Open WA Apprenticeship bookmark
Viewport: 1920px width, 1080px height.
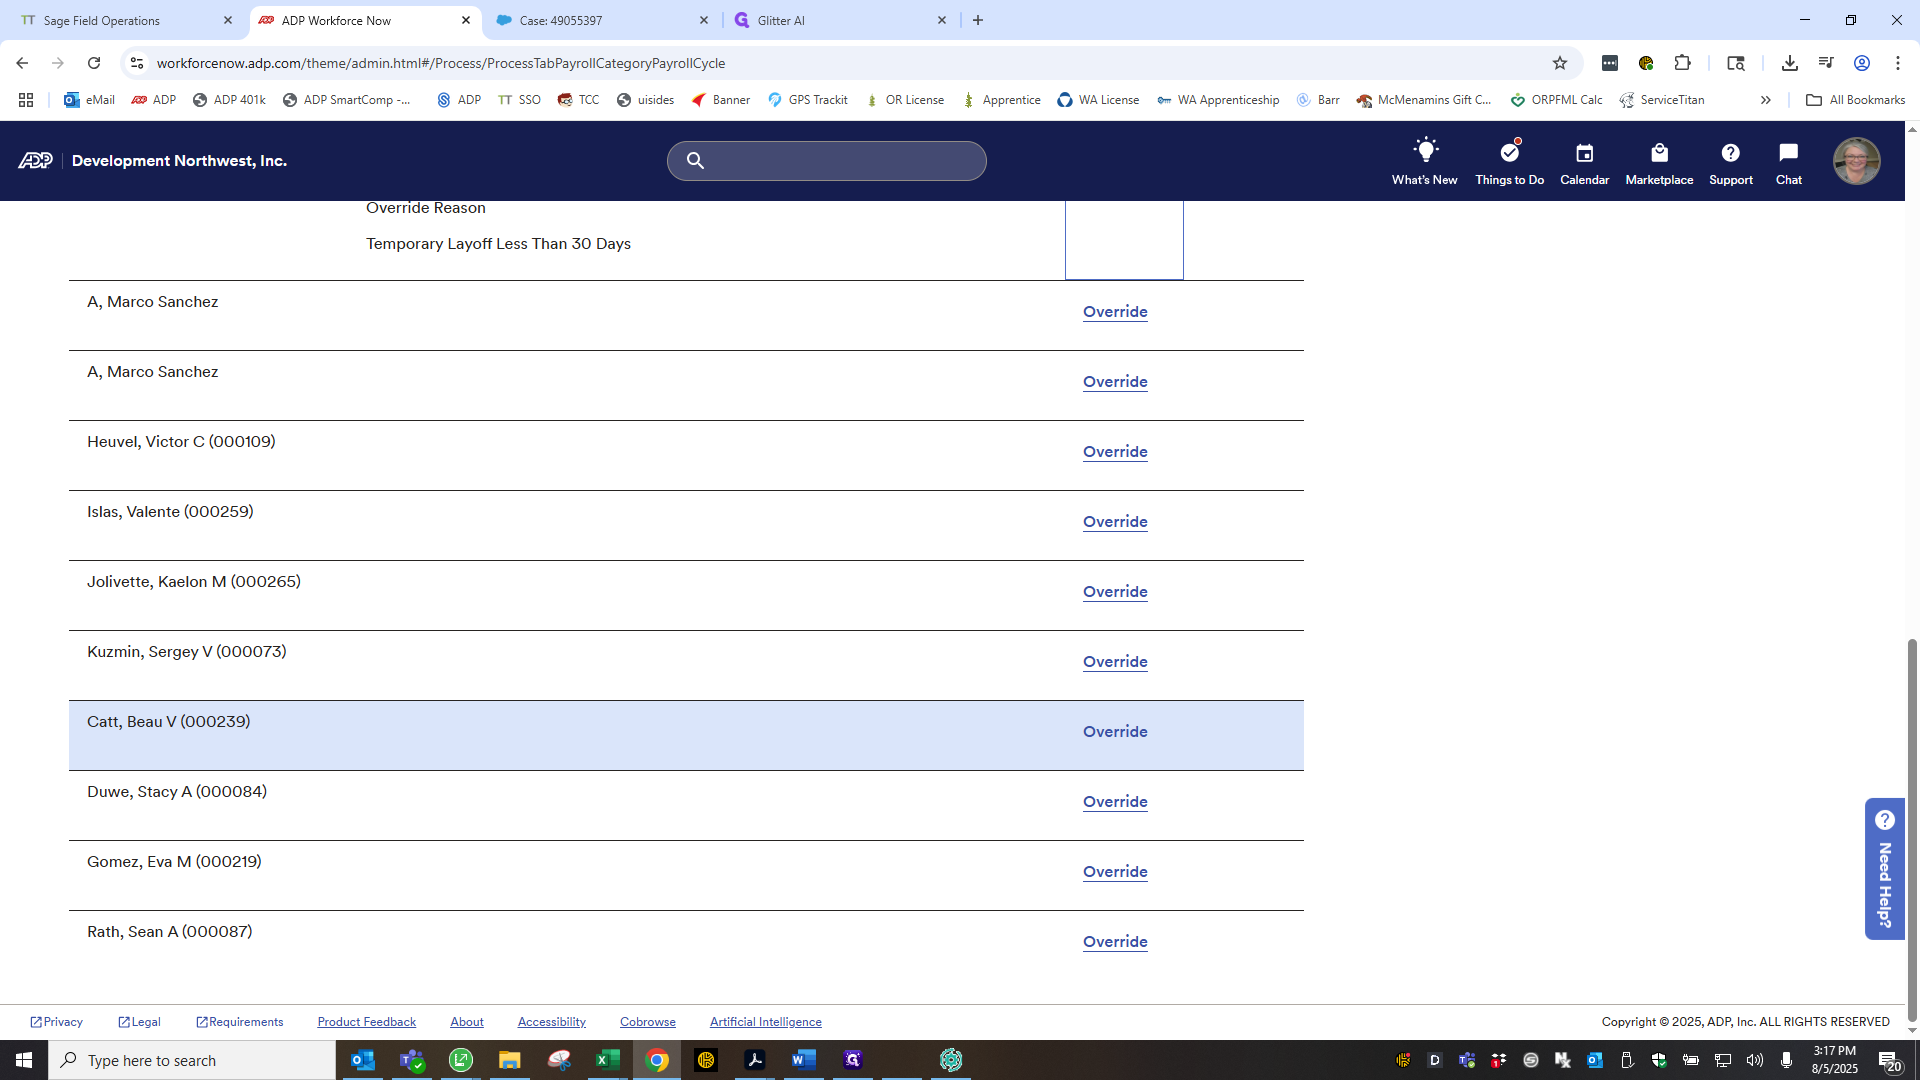pyautogui.click(x=1218, y=100)
